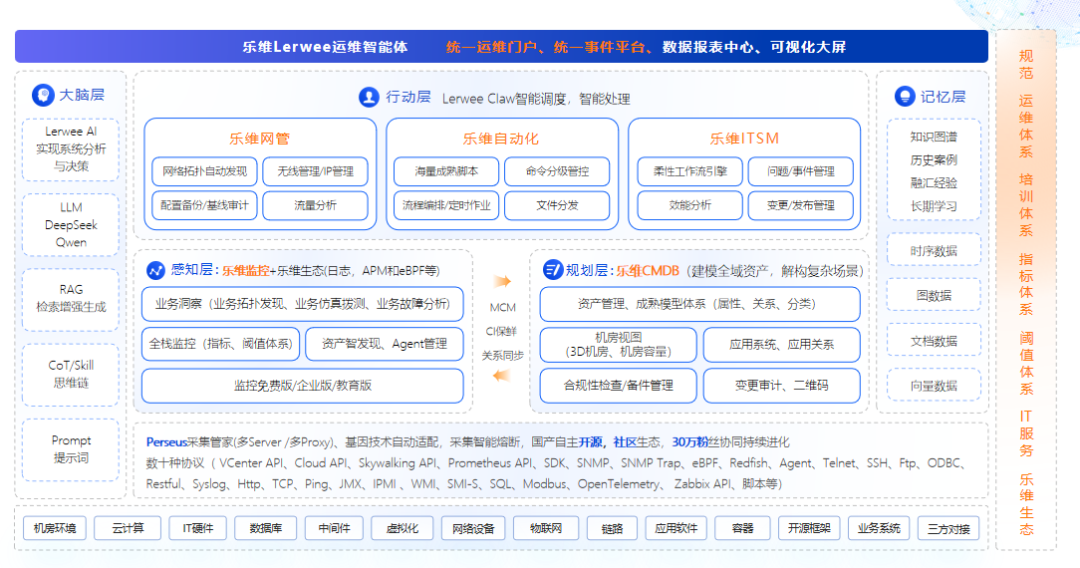Select 海量成熟脚本 under 乐维自动化
This screenshot has height=568, width=1080.
tap(446, 171)
